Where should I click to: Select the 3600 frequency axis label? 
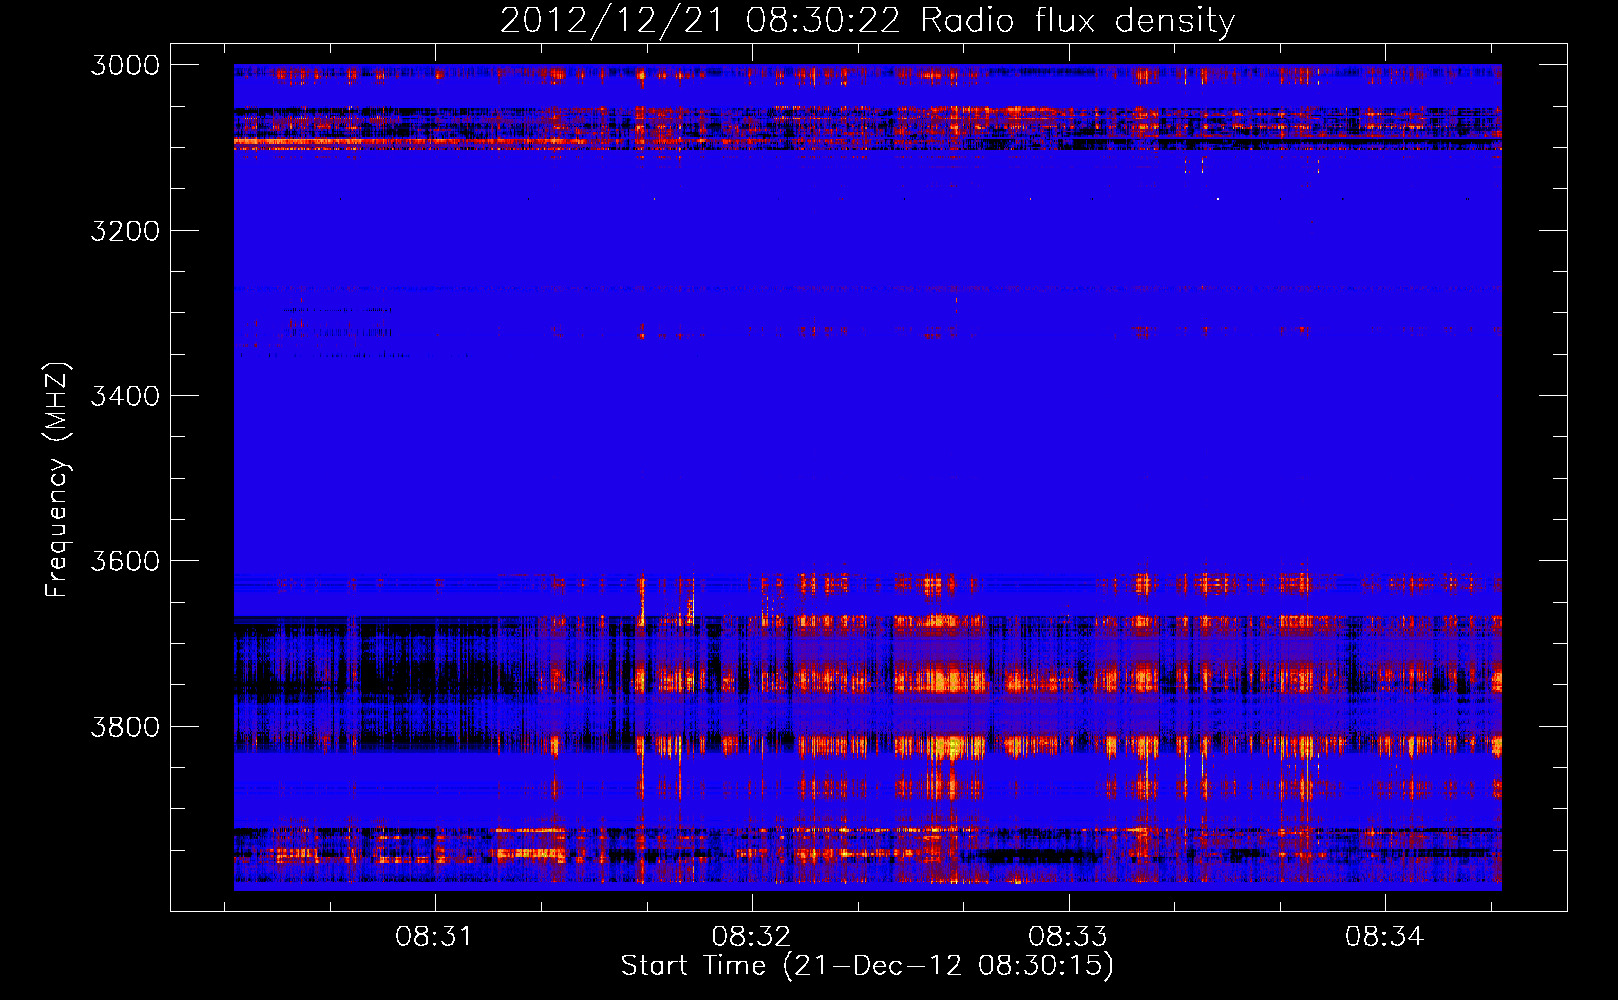coord(125,561)
